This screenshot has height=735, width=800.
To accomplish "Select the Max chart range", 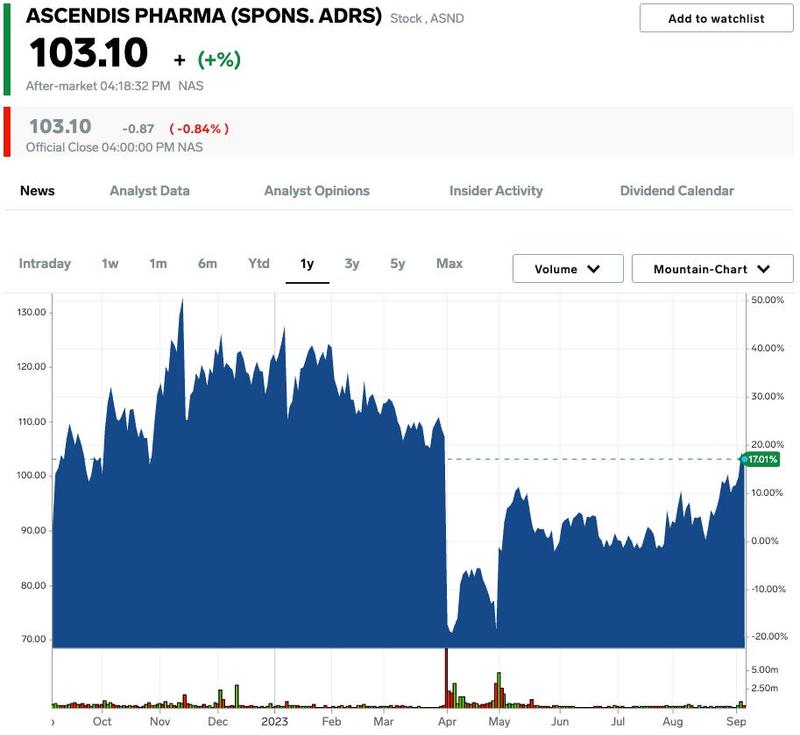I will click(x=449, y=264).
